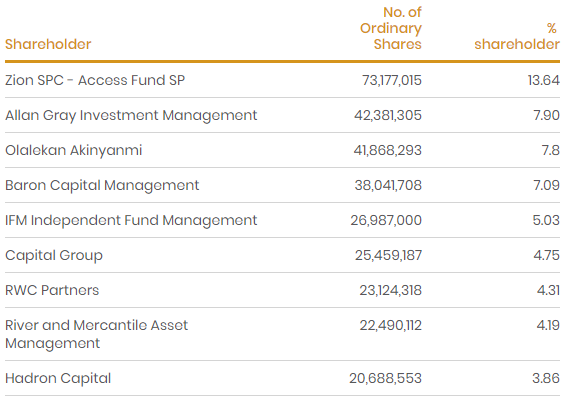The height and width of the screenshot is (398, 568).
Task: Click the 3.86 percentage value
Action: (x=546, y=378)
